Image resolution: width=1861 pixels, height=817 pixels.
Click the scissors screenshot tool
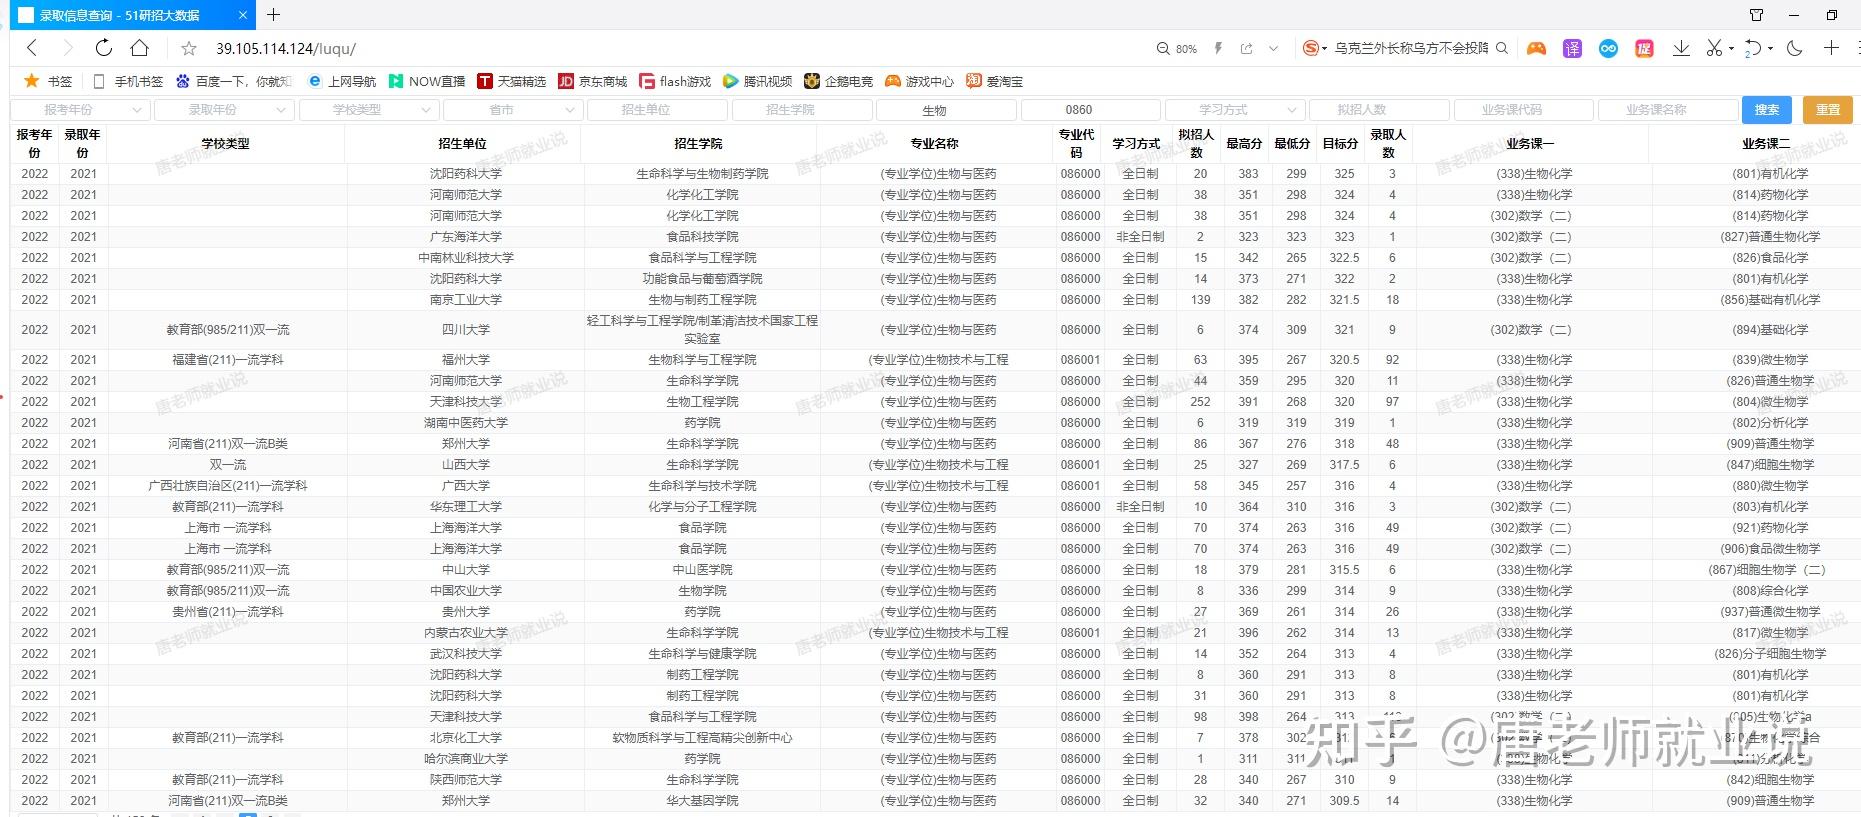[x=1714, y=48]
